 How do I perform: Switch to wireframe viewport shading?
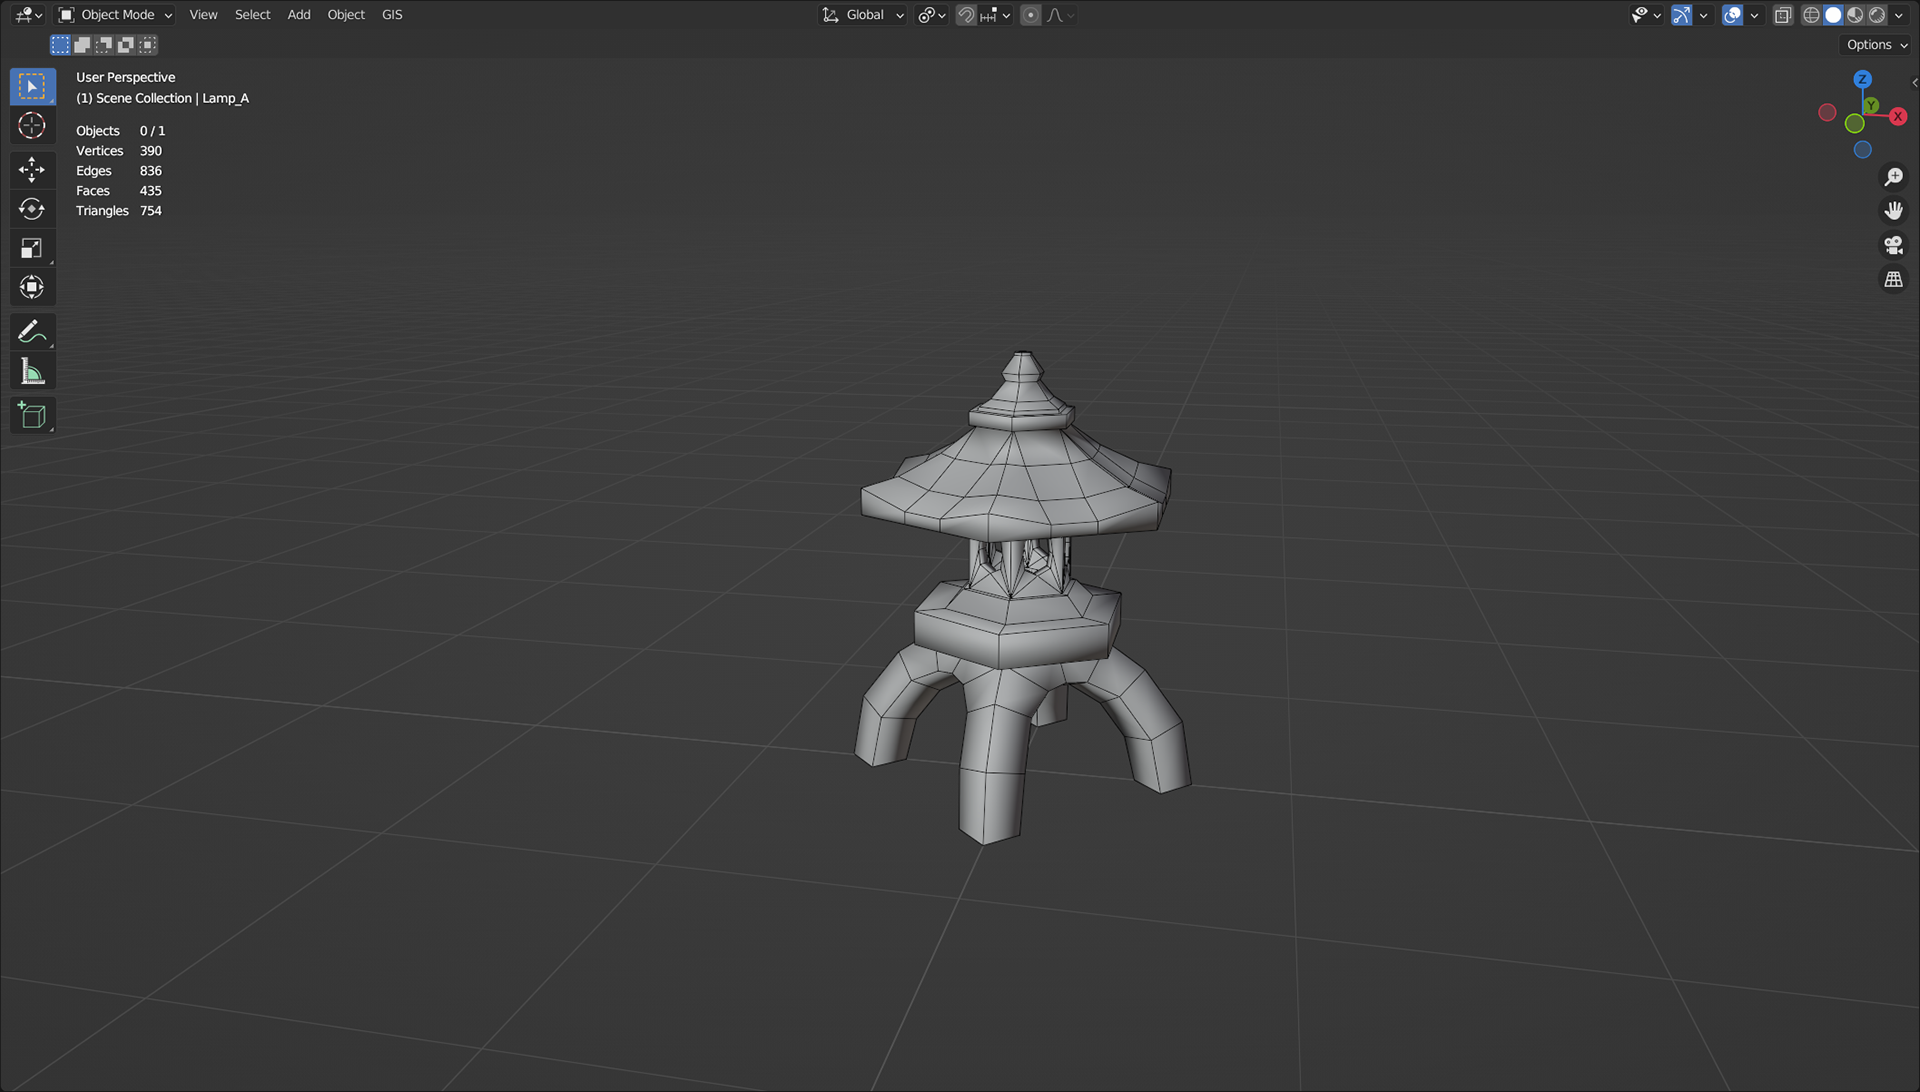(1811, 15)
